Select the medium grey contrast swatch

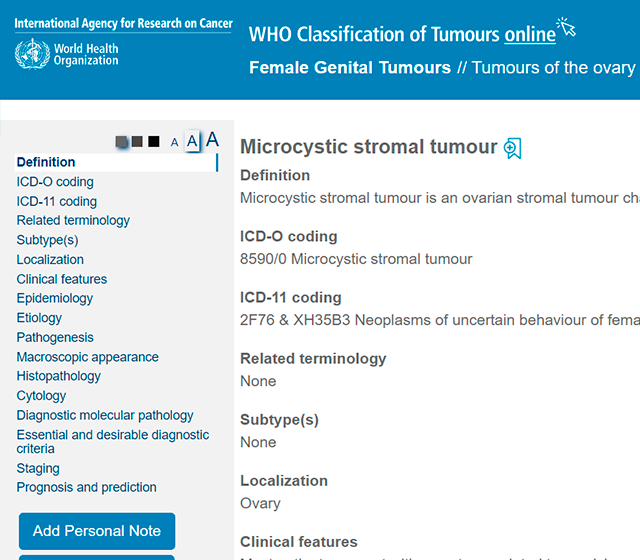tap(137, 141)
